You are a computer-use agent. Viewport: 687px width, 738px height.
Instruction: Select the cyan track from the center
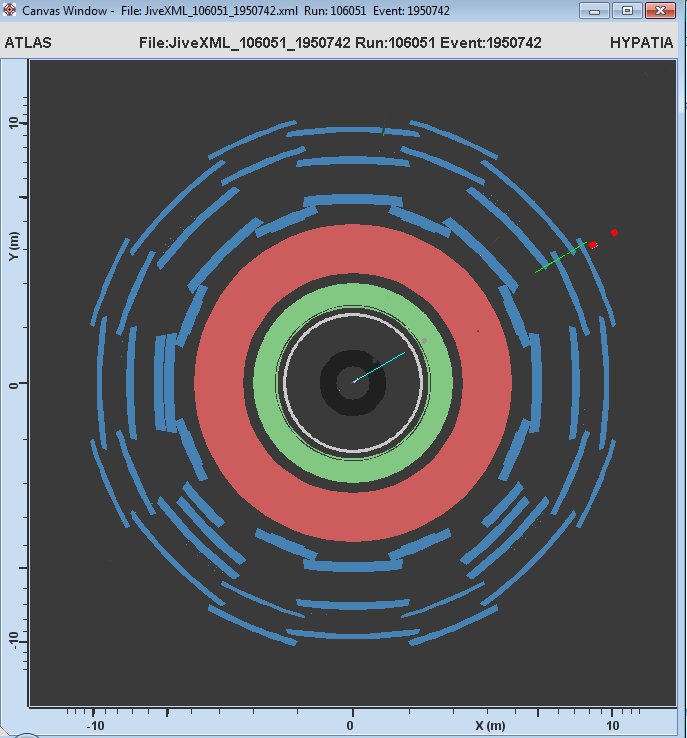coord(380,367)
